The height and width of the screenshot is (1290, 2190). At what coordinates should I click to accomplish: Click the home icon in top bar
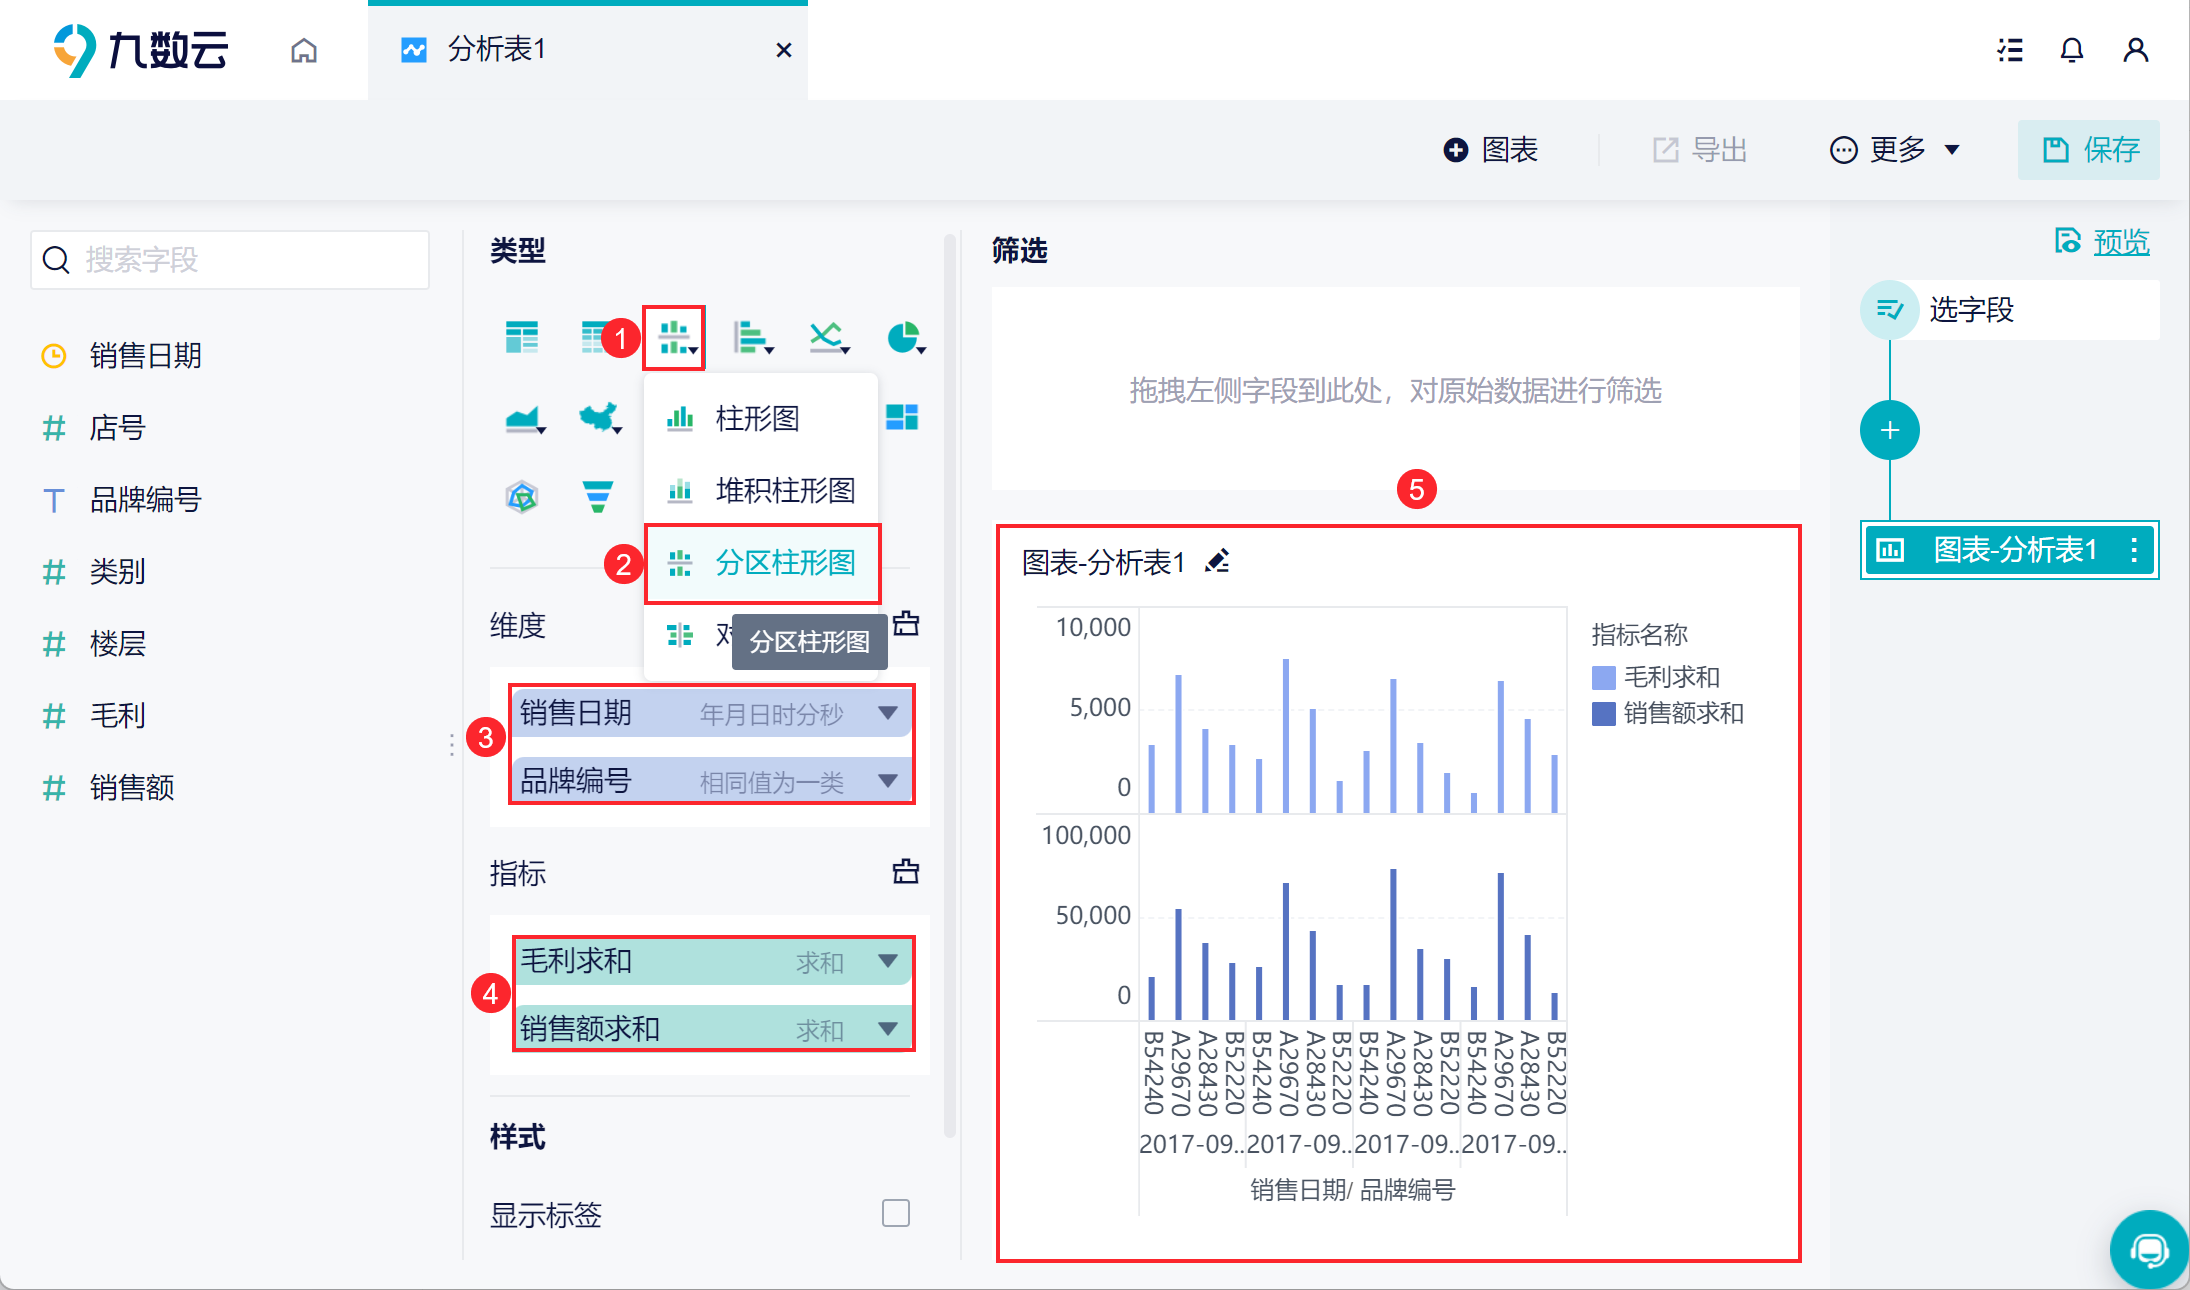pyautogui.click(x=304, y=50)
